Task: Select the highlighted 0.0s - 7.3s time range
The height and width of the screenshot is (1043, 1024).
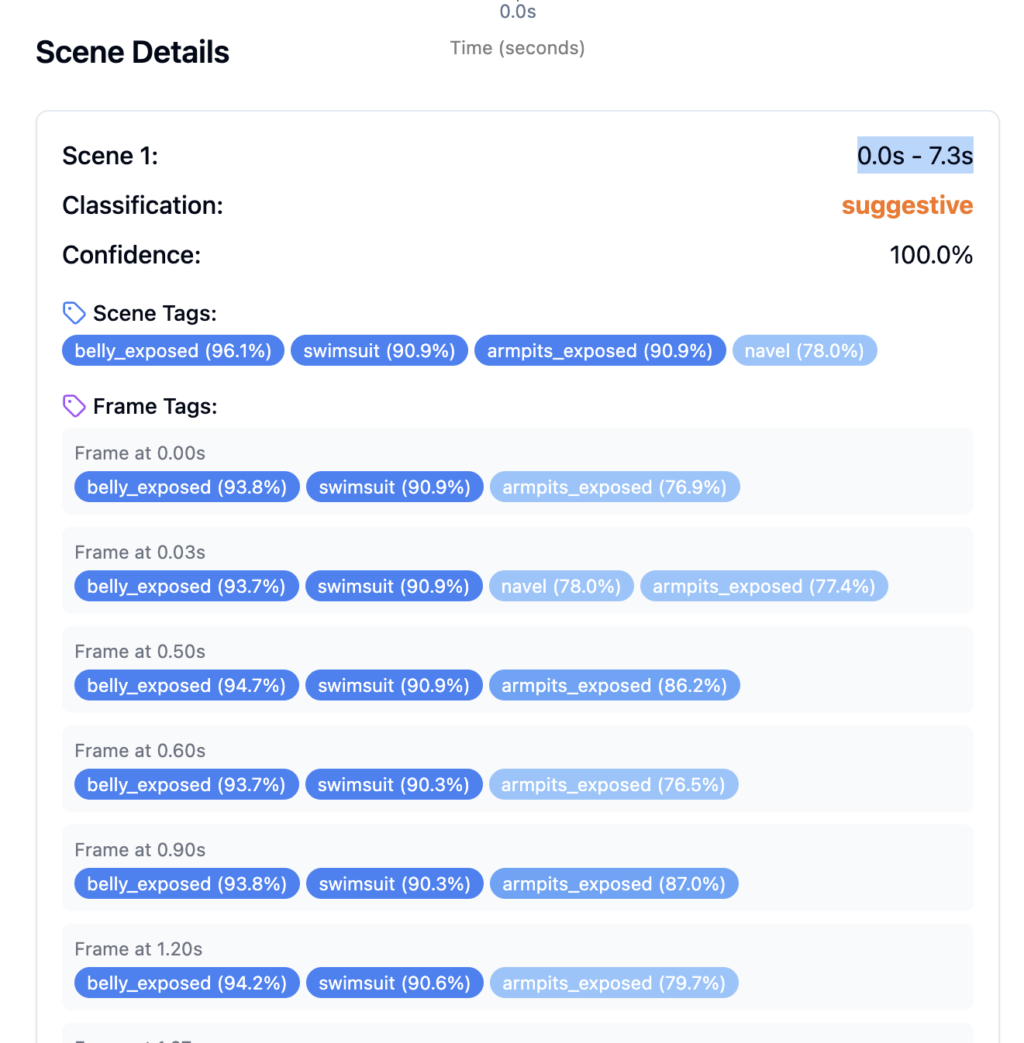Action: tap(915, 155)
